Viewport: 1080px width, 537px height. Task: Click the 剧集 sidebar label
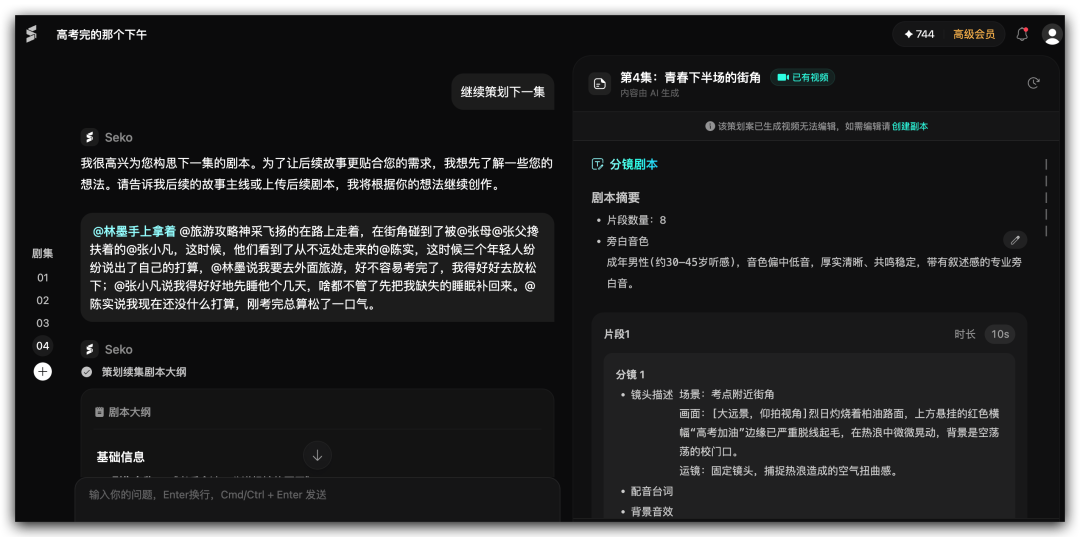click(x=43, y=253)
